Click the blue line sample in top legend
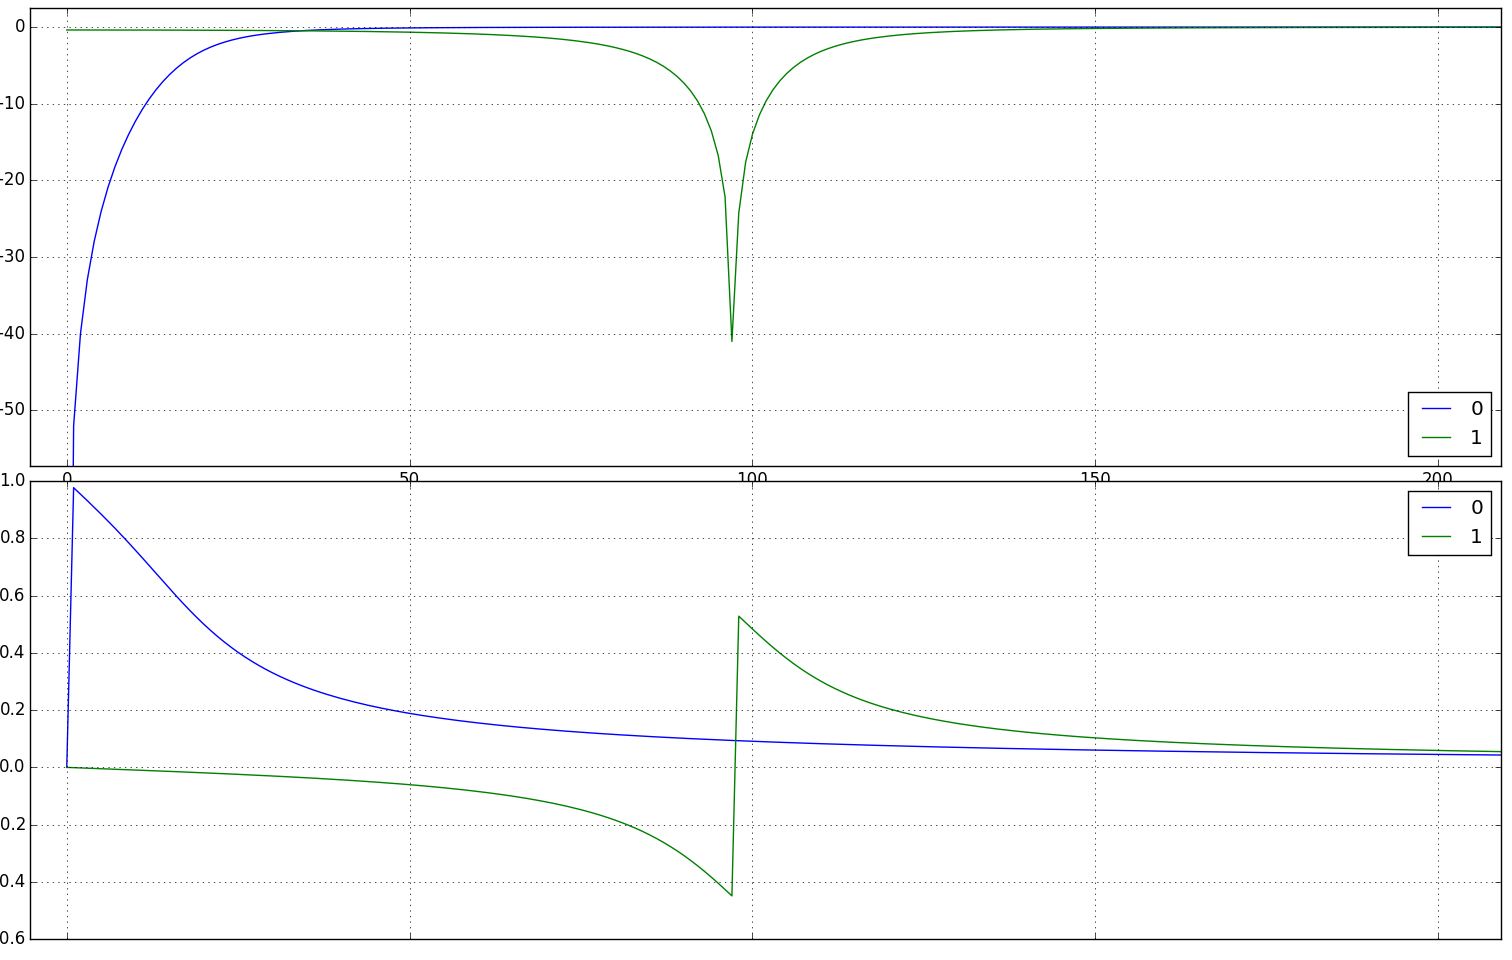 coord(1436,409)
